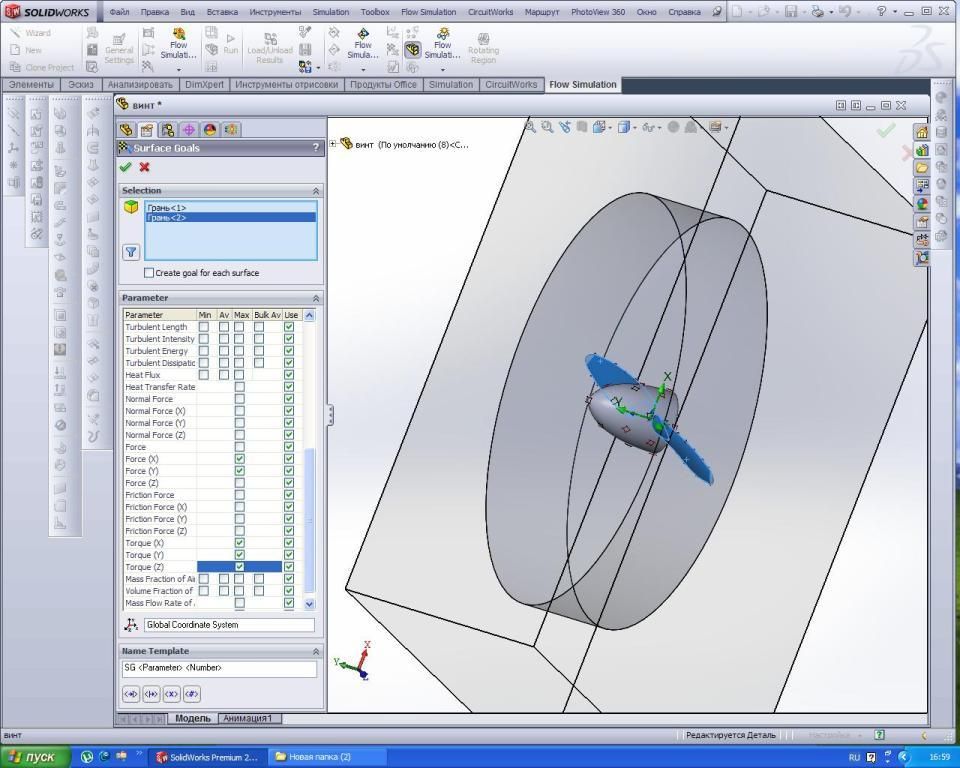Click Rotating Region toolbar icon
This screenshot has height=768, width=960.
click(x=483, y=48)
